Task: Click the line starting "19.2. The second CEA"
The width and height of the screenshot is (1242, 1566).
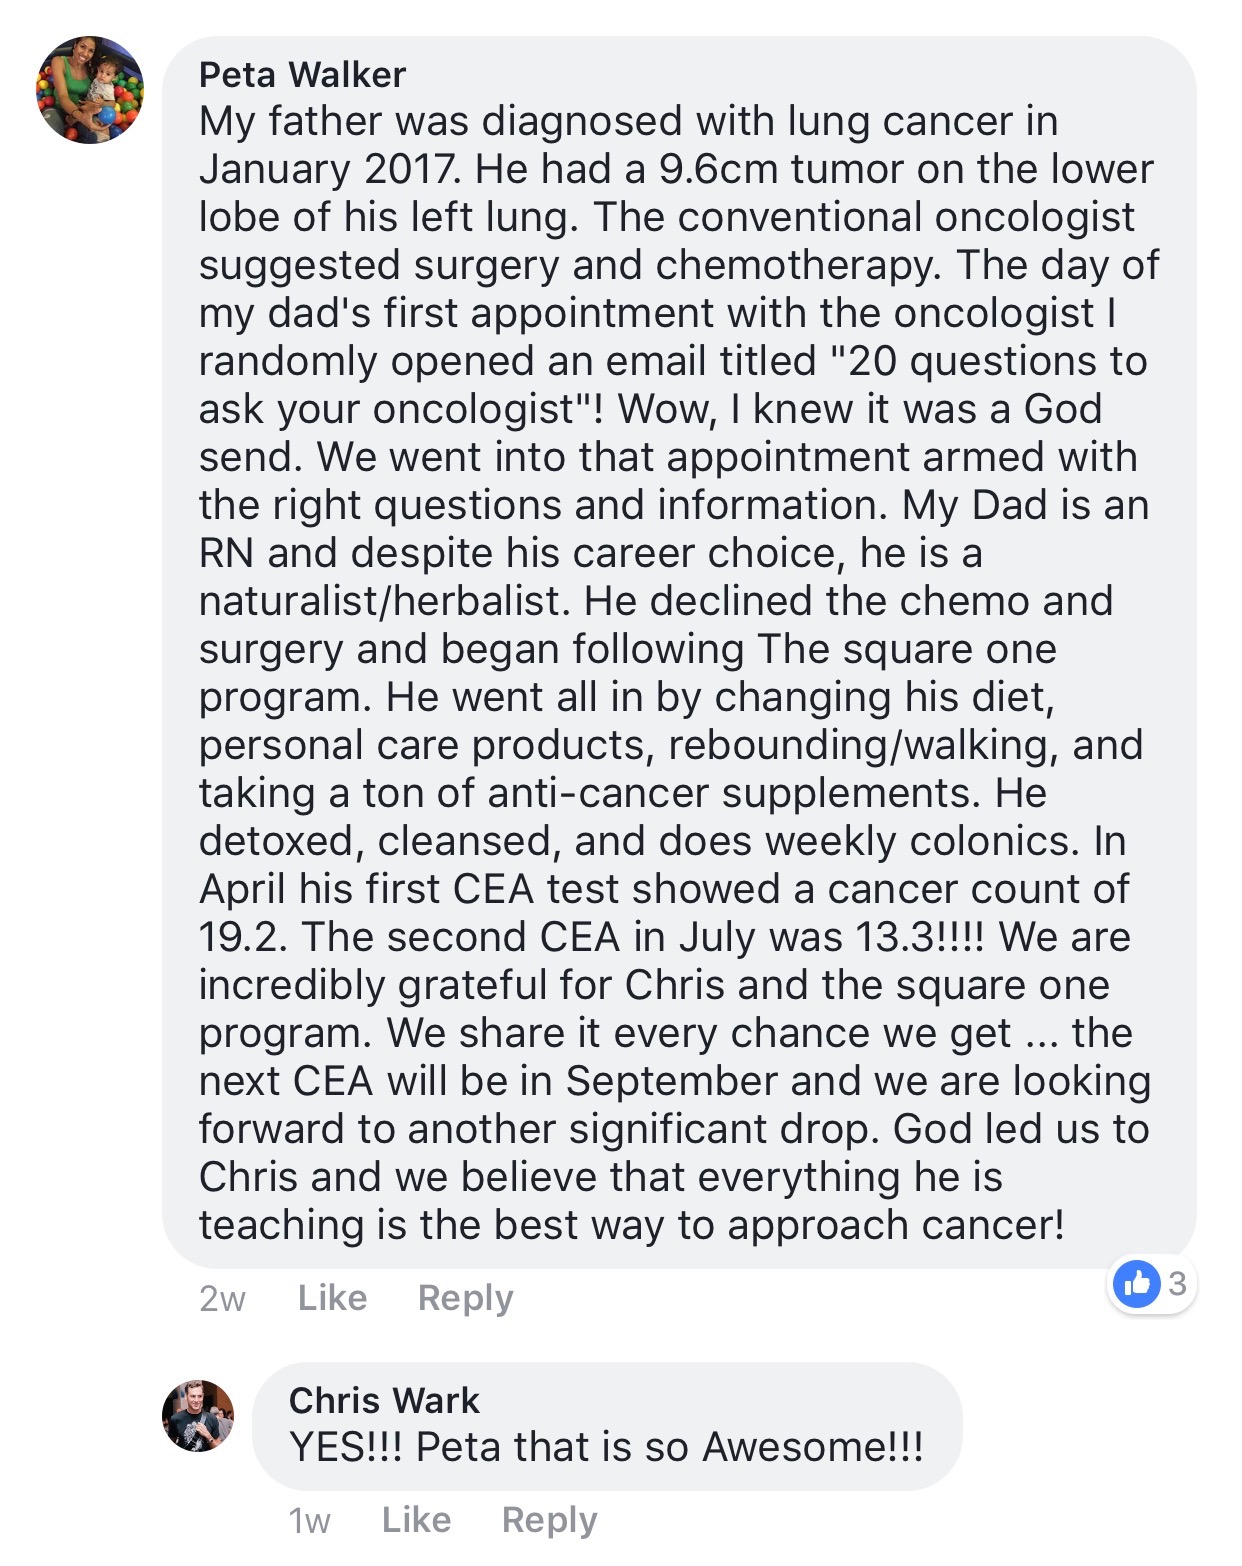Action: coord(664,937)
